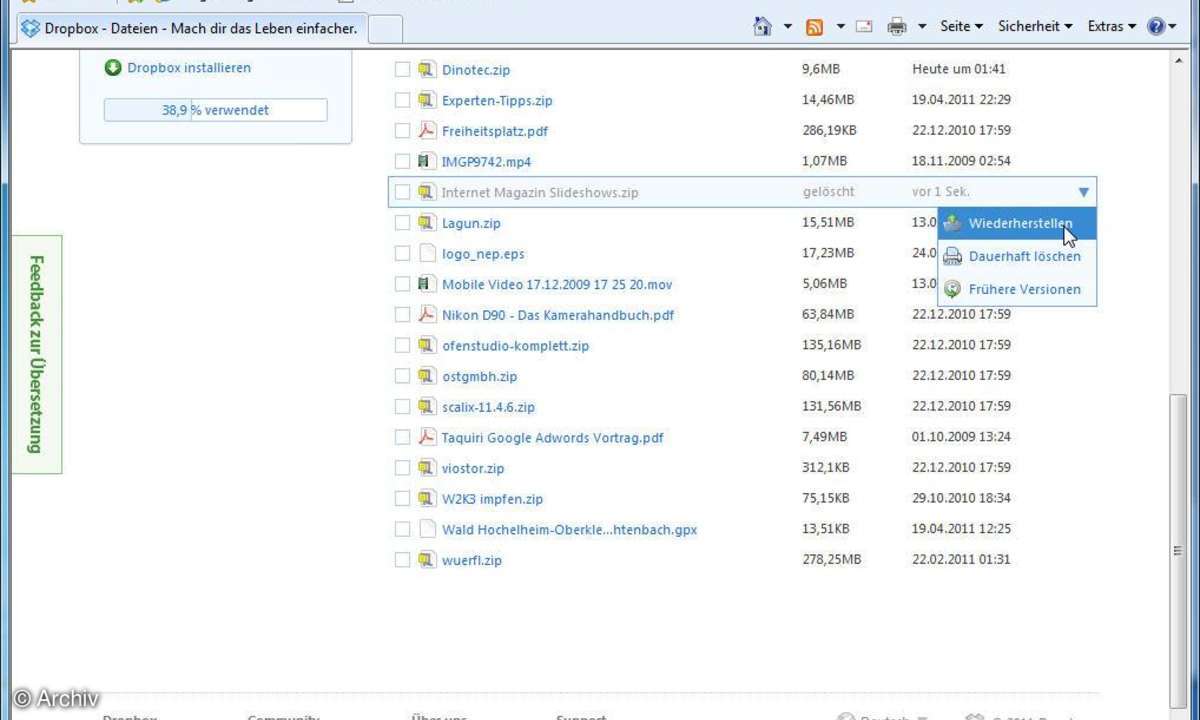Click the '135,16MB' size value
The width and height of the screenshot is (1200, 720).
coord(832,345)
